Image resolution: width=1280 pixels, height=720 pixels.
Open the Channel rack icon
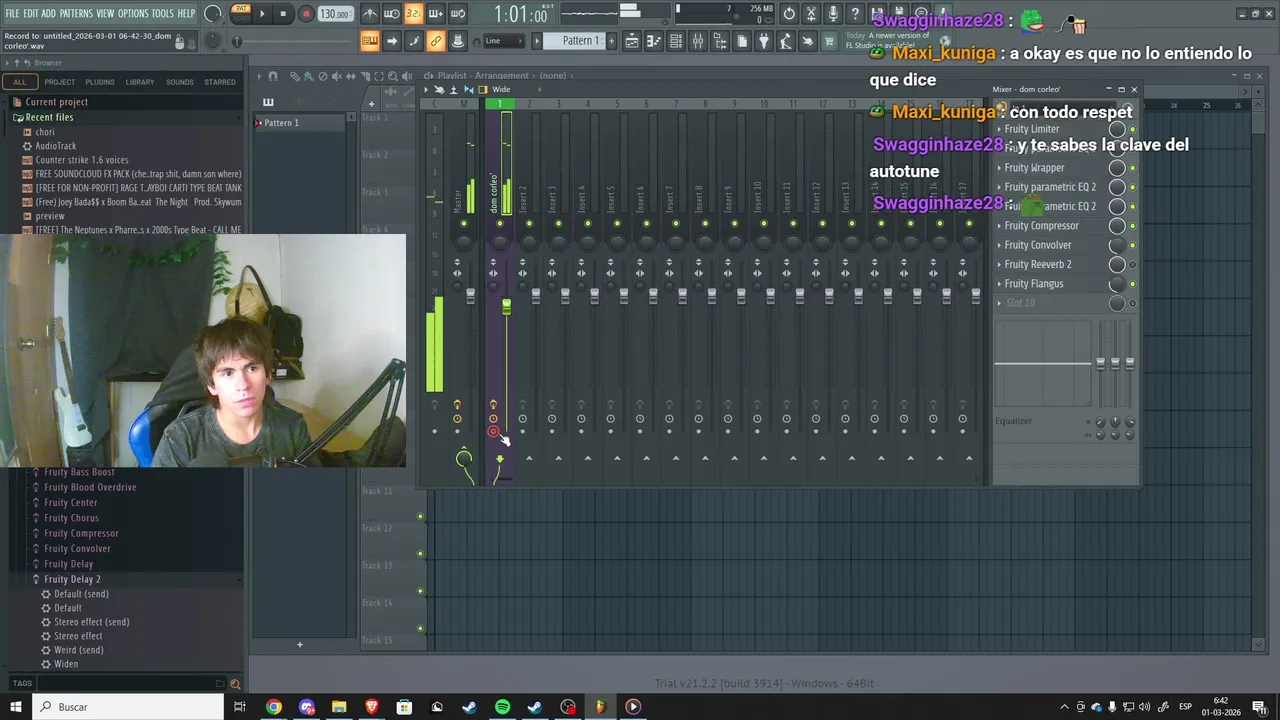(x=676, y=41)
